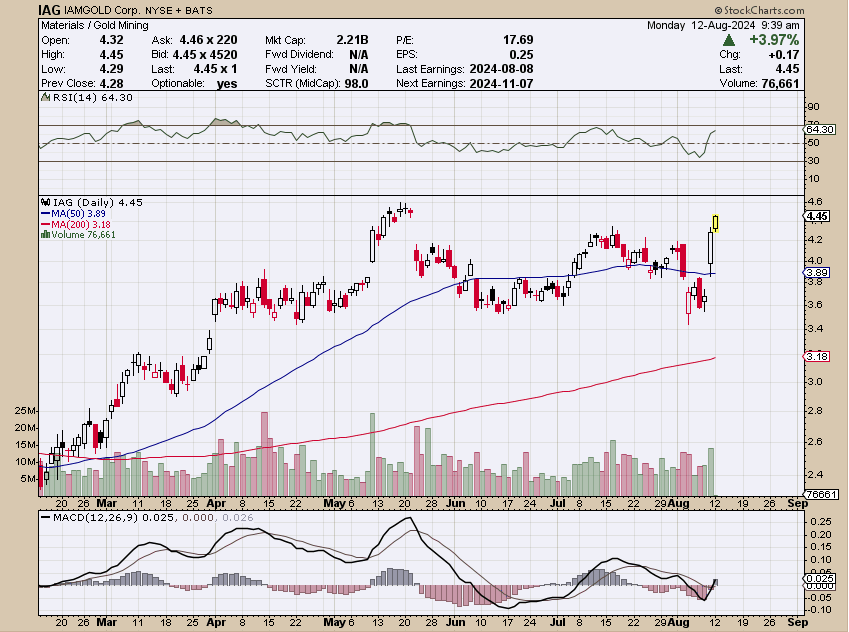The height and width of the screenshot is (632, 849).
Task: Click the RSI(14) legend line icon
Action: 45,97
